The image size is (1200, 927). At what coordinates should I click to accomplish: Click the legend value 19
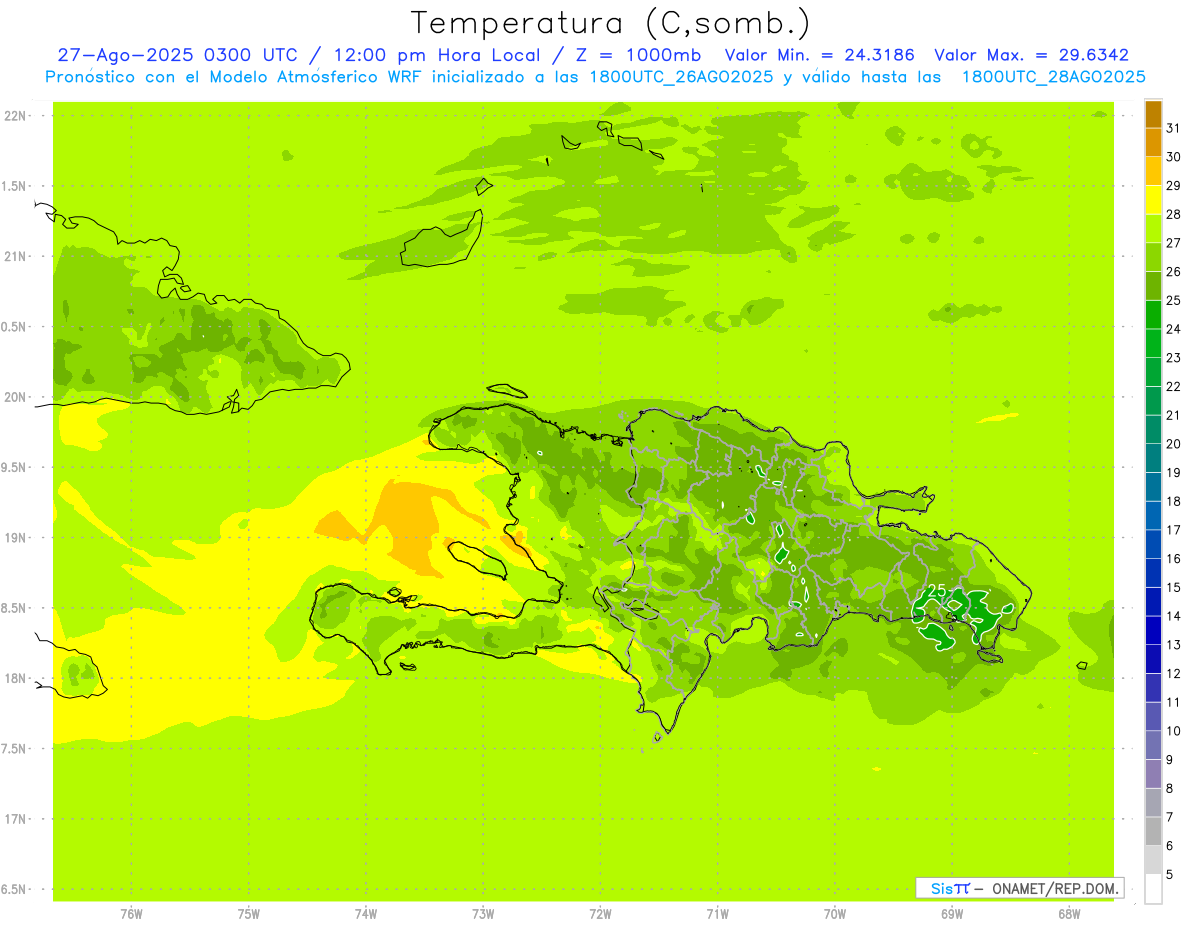pyautogui.click(x=1174, y=473)
